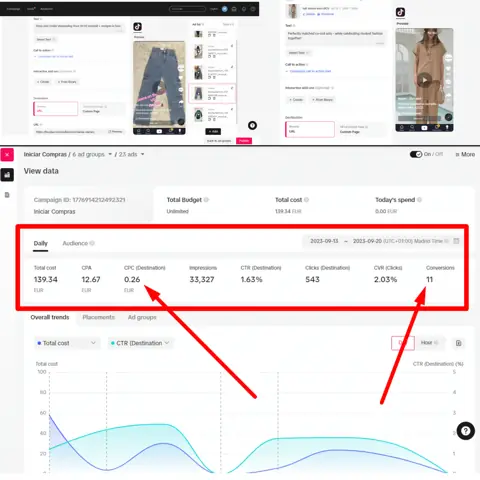Switch to Overall trends tab
Image resolution: width=480 pixels, height=480 pixels.
click(x=50, y=317)
